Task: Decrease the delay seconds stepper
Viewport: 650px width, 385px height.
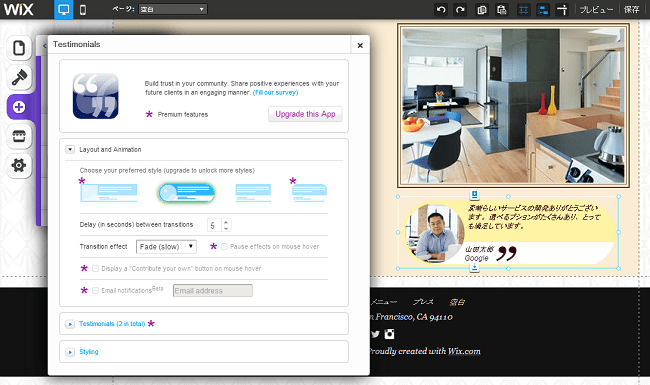Action: (226, 228)
